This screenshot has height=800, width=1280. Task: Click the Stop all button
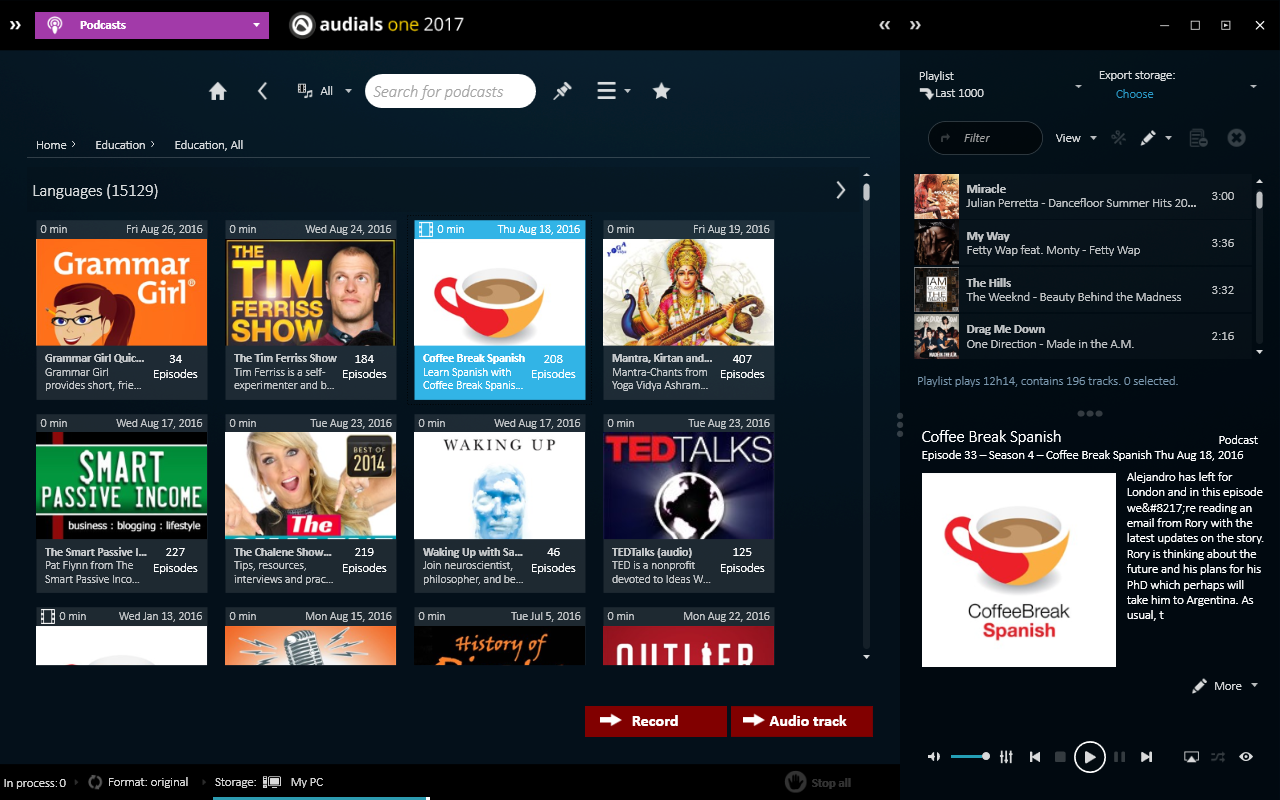[818, 782]
